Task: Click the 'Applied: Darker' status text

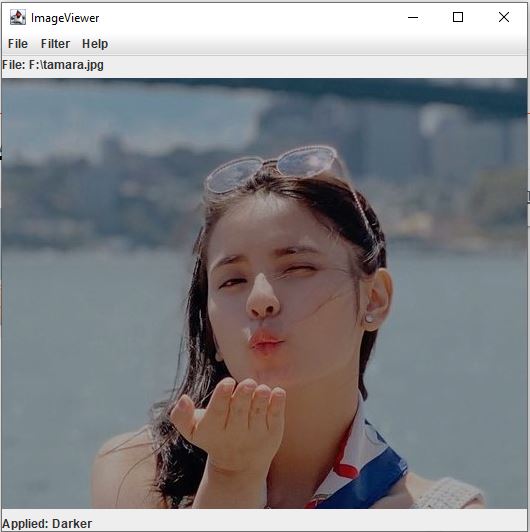Action: tap(47, 524)
